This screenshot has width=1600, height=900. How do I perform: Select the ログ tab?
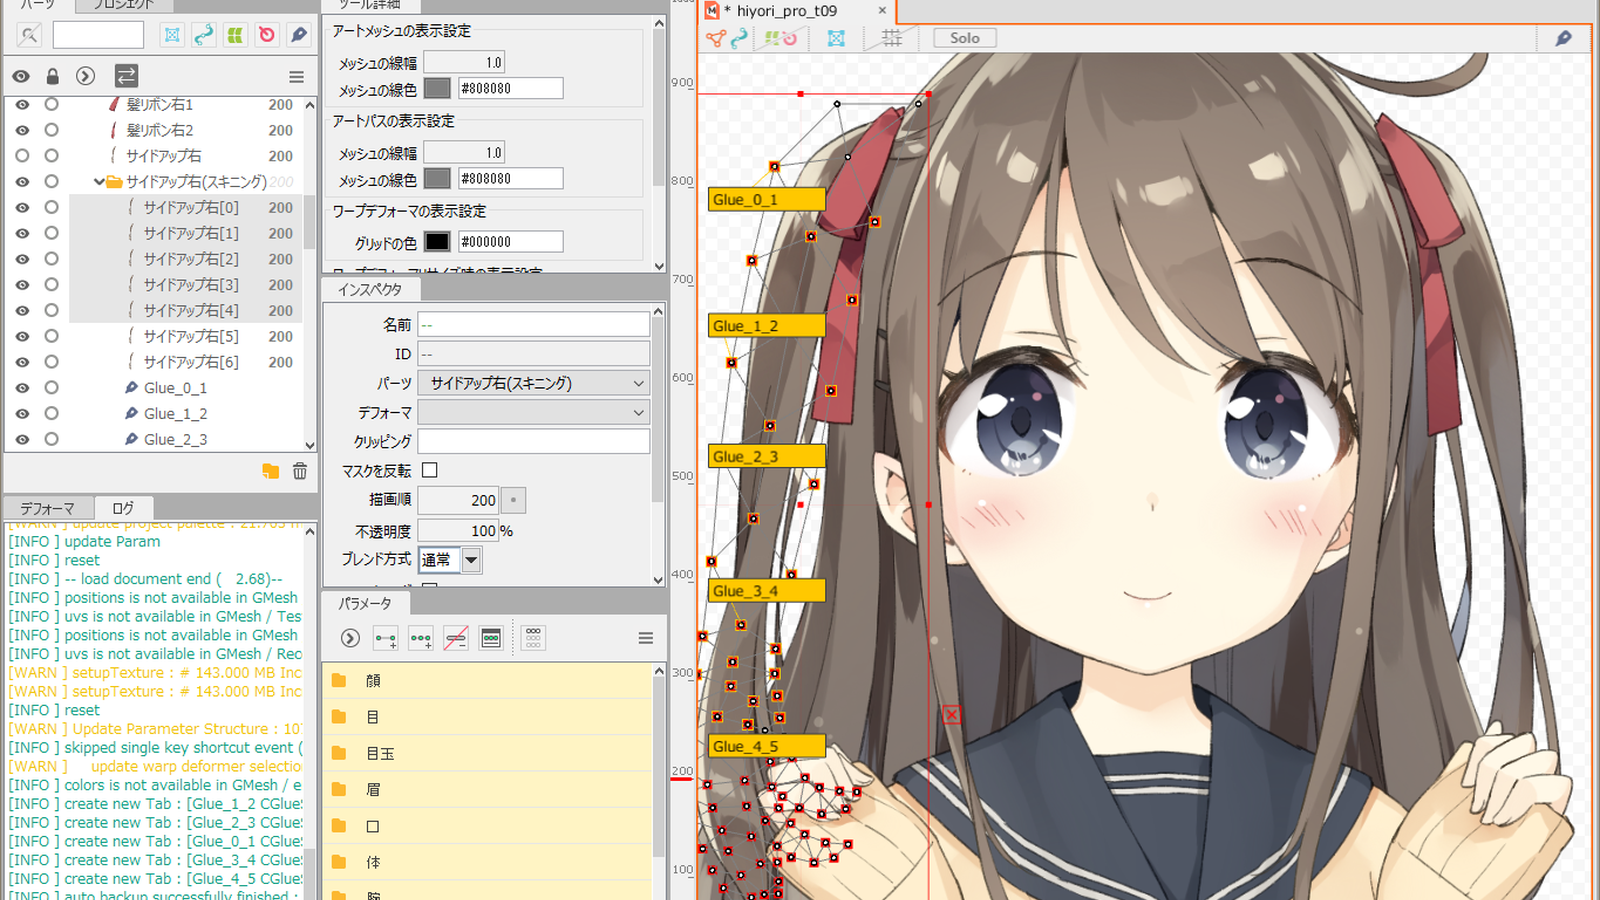tap(123, 508)
